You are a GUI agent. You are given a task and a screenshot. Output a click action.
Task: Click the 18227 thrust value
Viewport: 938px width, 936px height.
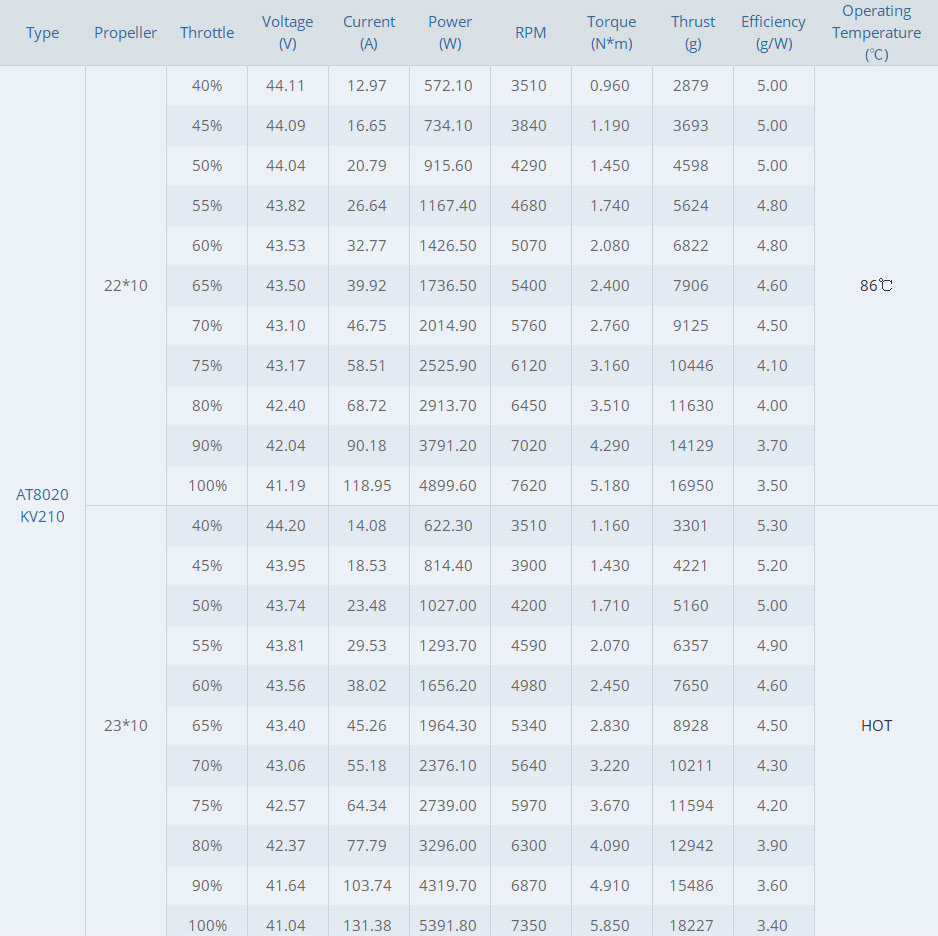click(x=691, y=925)
